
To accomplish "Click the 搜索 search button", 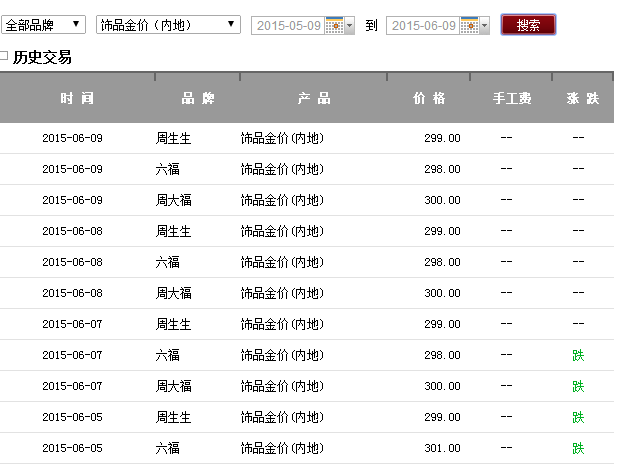I will tap(528, 25).
